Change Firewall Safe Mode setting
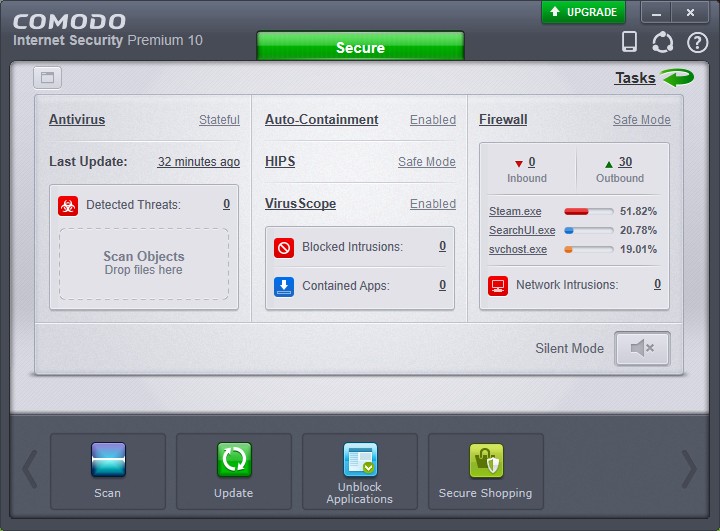720x531 pixels. 642,120
